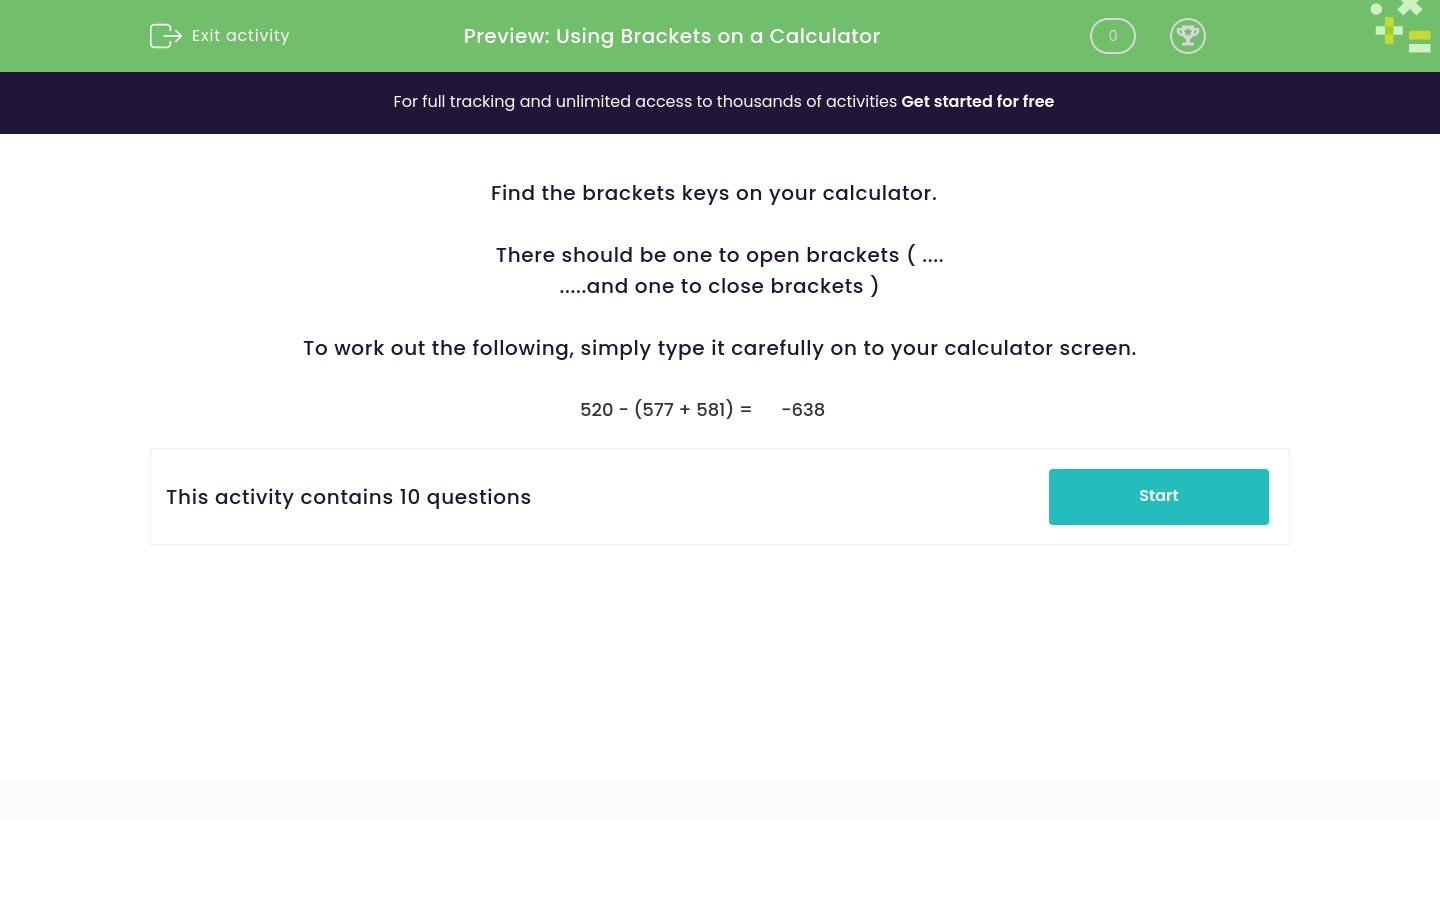Begin the 10 question activity with Start

[x=1158, y=496]
